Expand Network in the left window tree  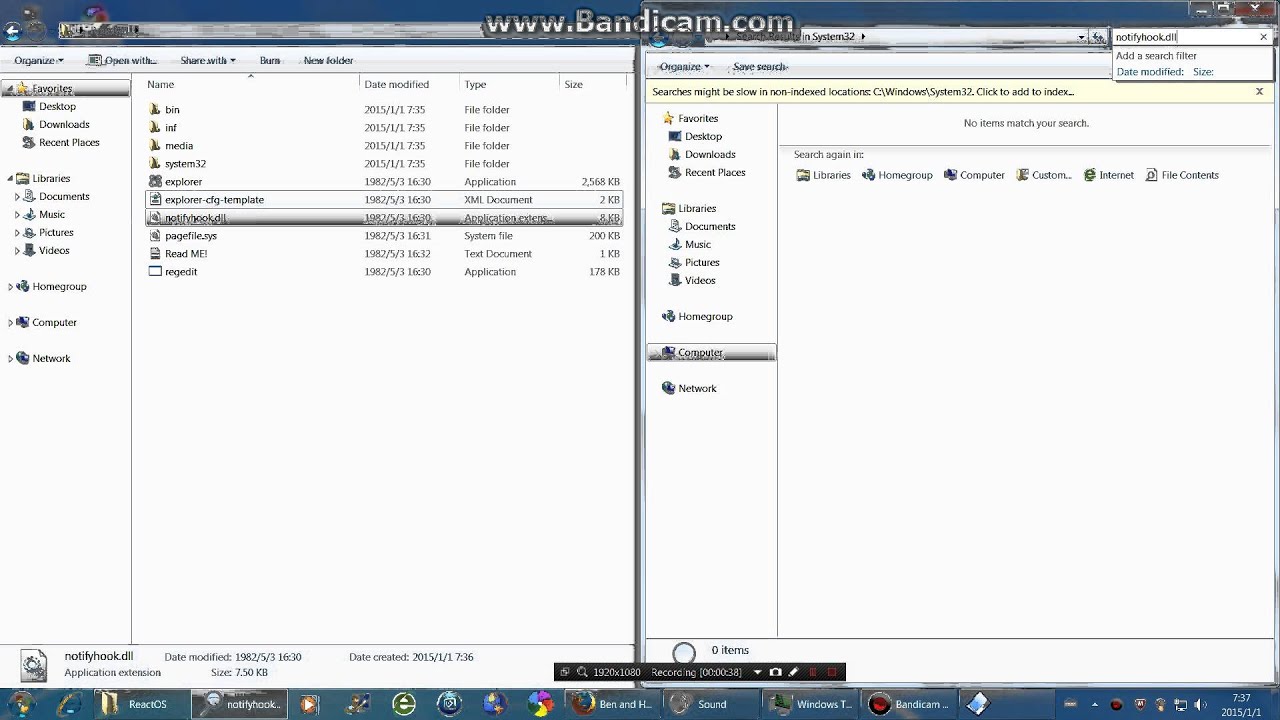[10, 359]
